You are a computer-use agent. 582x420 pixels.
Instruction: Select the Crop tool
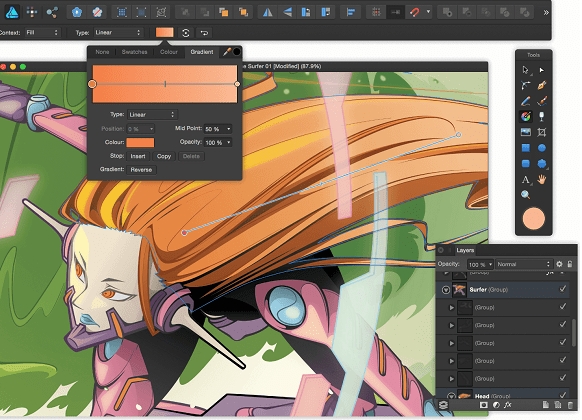tap(542, 132)
